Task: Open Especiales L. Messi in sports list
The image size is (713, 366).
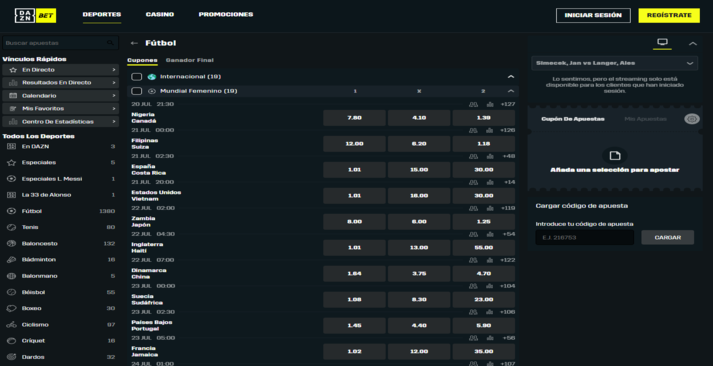Action: point(60,179)
